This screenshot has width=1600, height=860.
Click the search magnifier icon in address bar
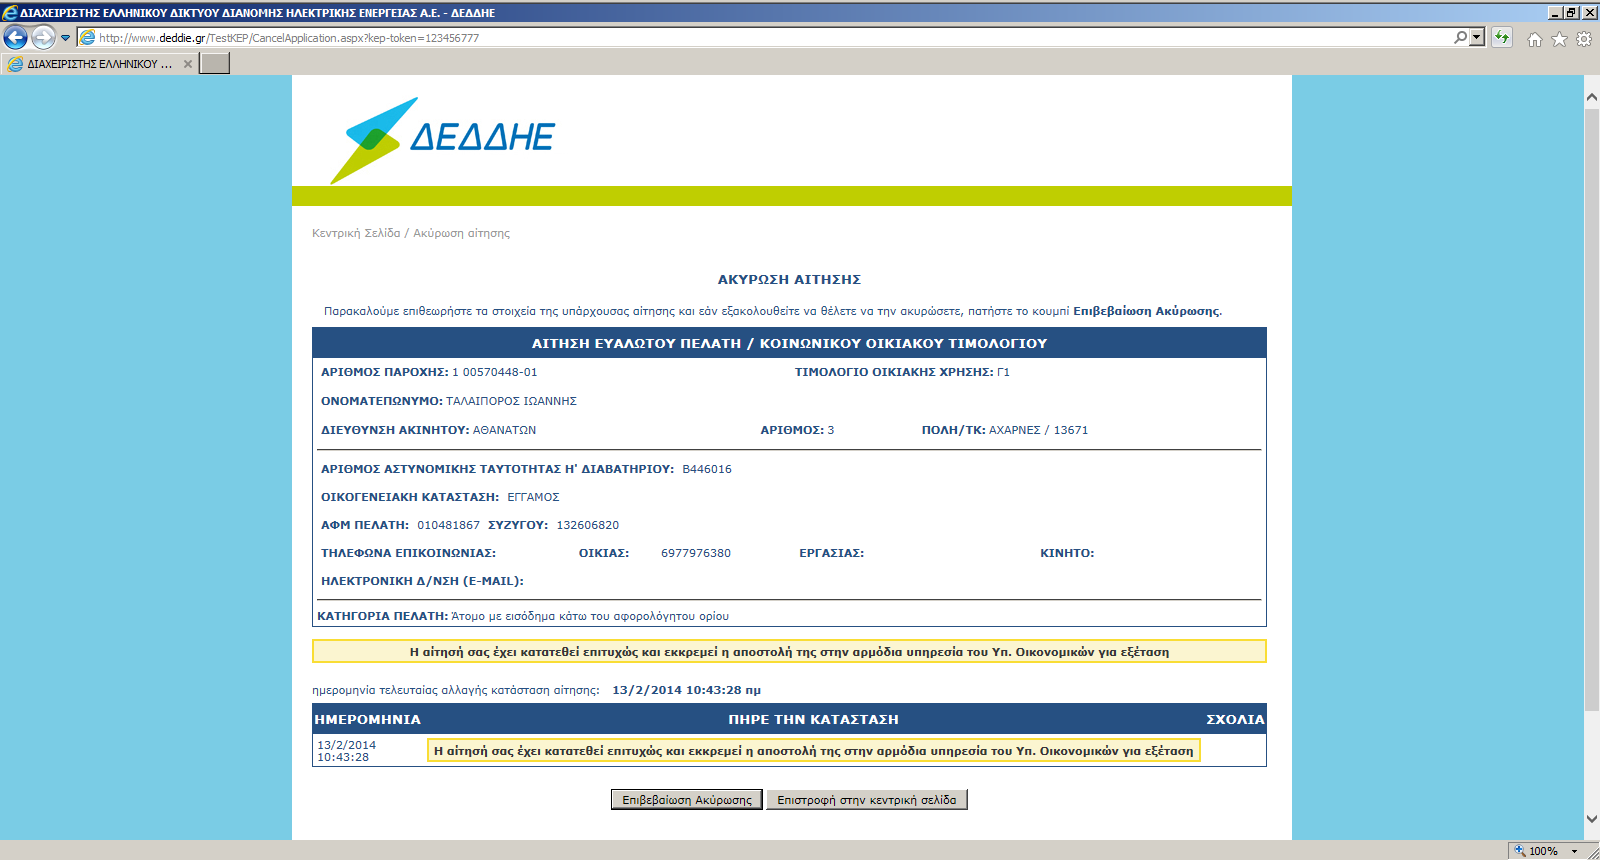pos(1461,38)
